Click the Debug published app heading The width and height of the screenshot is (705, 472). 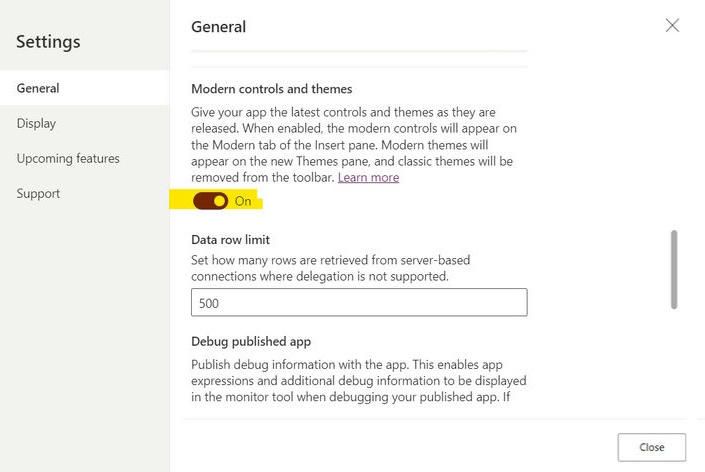pos(245,341)
